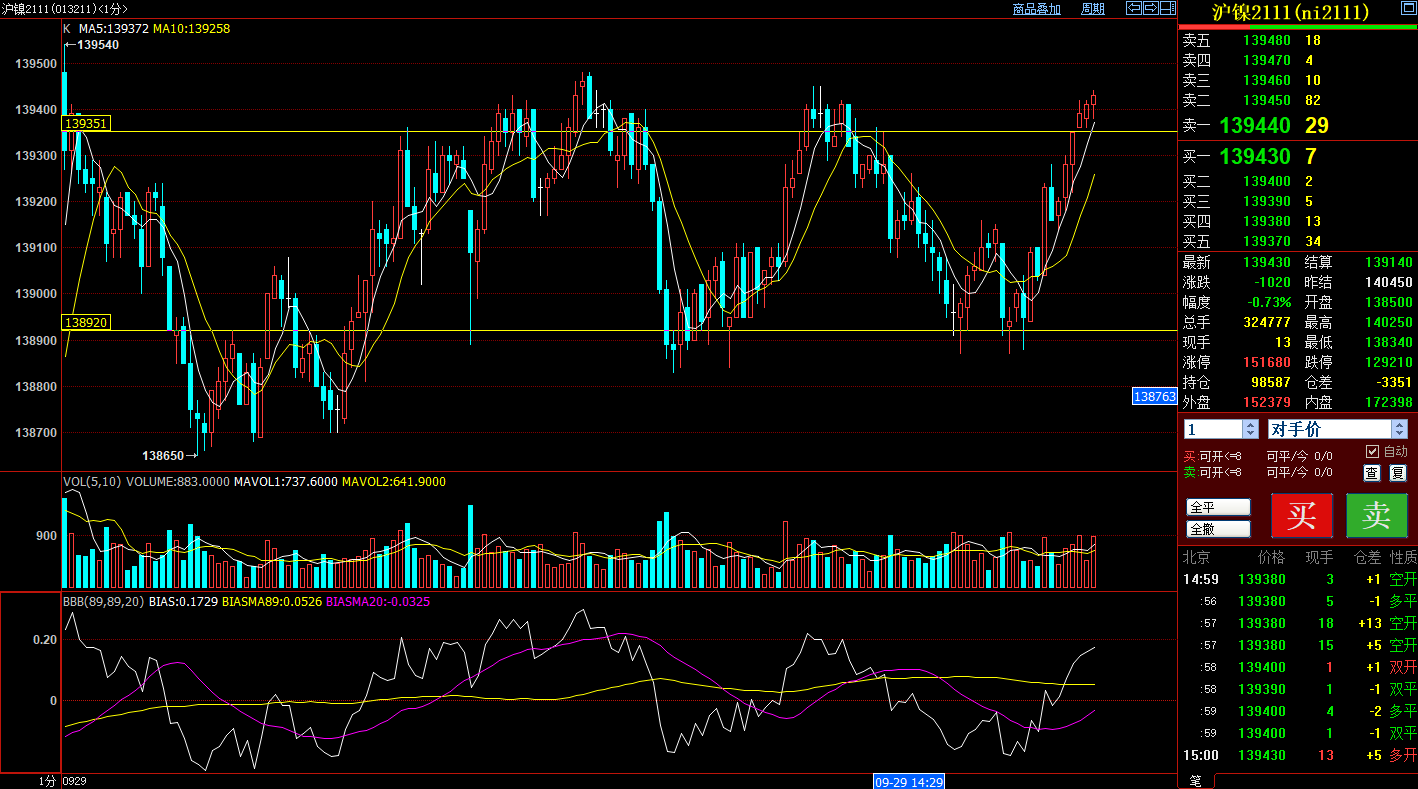Viewport: 1418px width, 789px height.
Task: Click the 卖五 139480 ask row
Action: (x=1298, y=40)
